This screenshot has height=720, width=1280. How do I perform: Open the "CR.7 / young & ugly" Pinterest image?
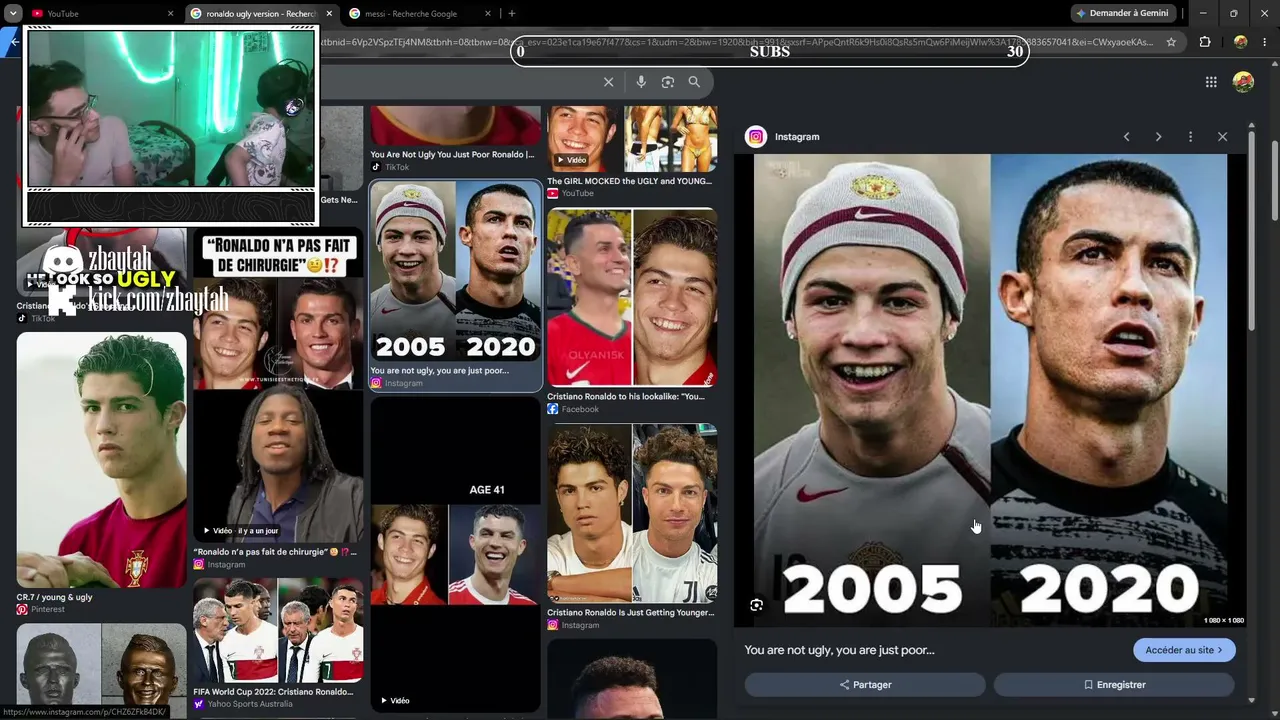point(102,460)
